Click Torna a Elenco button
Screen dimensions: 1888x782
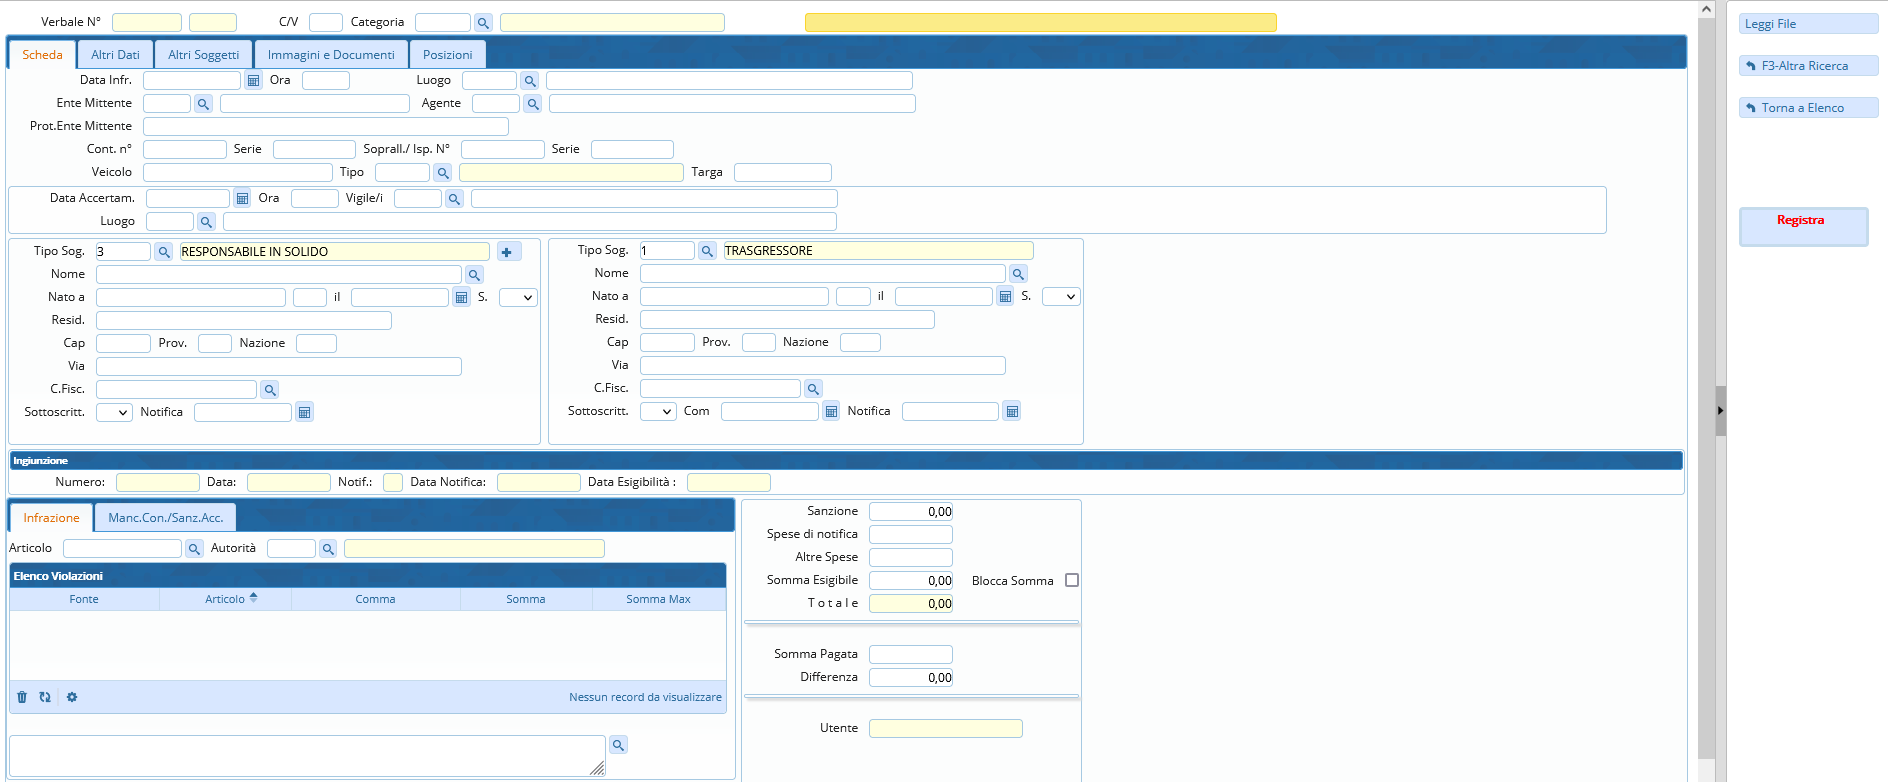[x=1807, y=108]
